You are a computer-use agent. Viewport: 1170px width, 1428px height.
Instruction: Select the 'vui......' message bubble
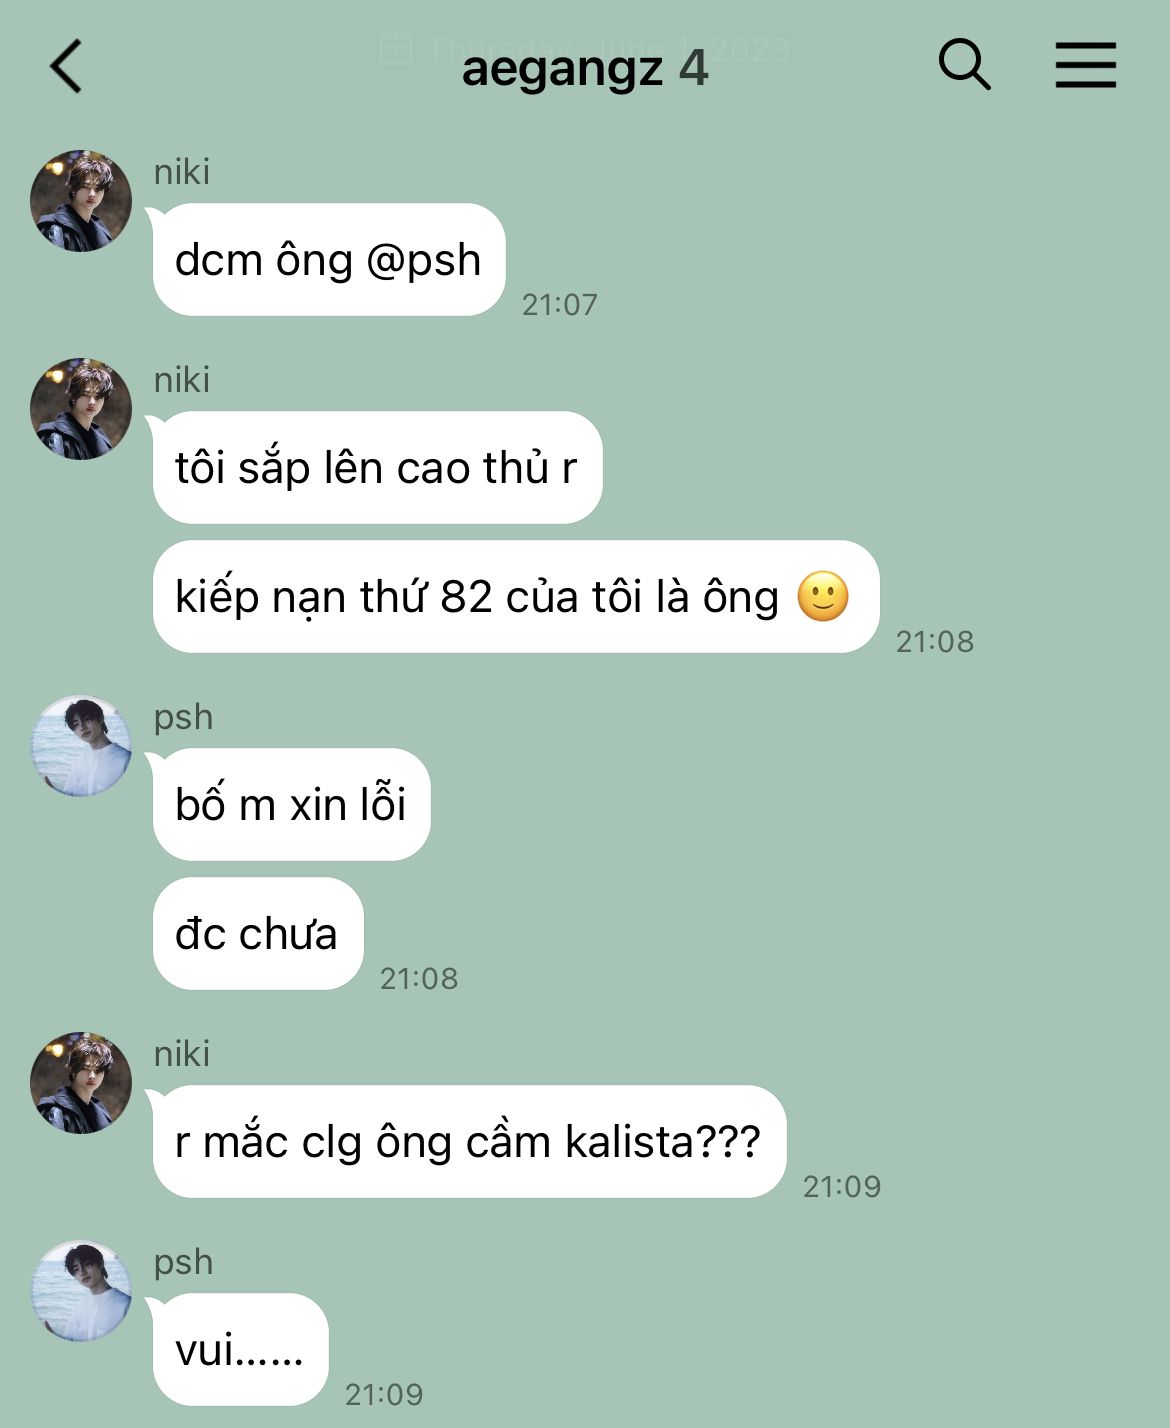240,1350
